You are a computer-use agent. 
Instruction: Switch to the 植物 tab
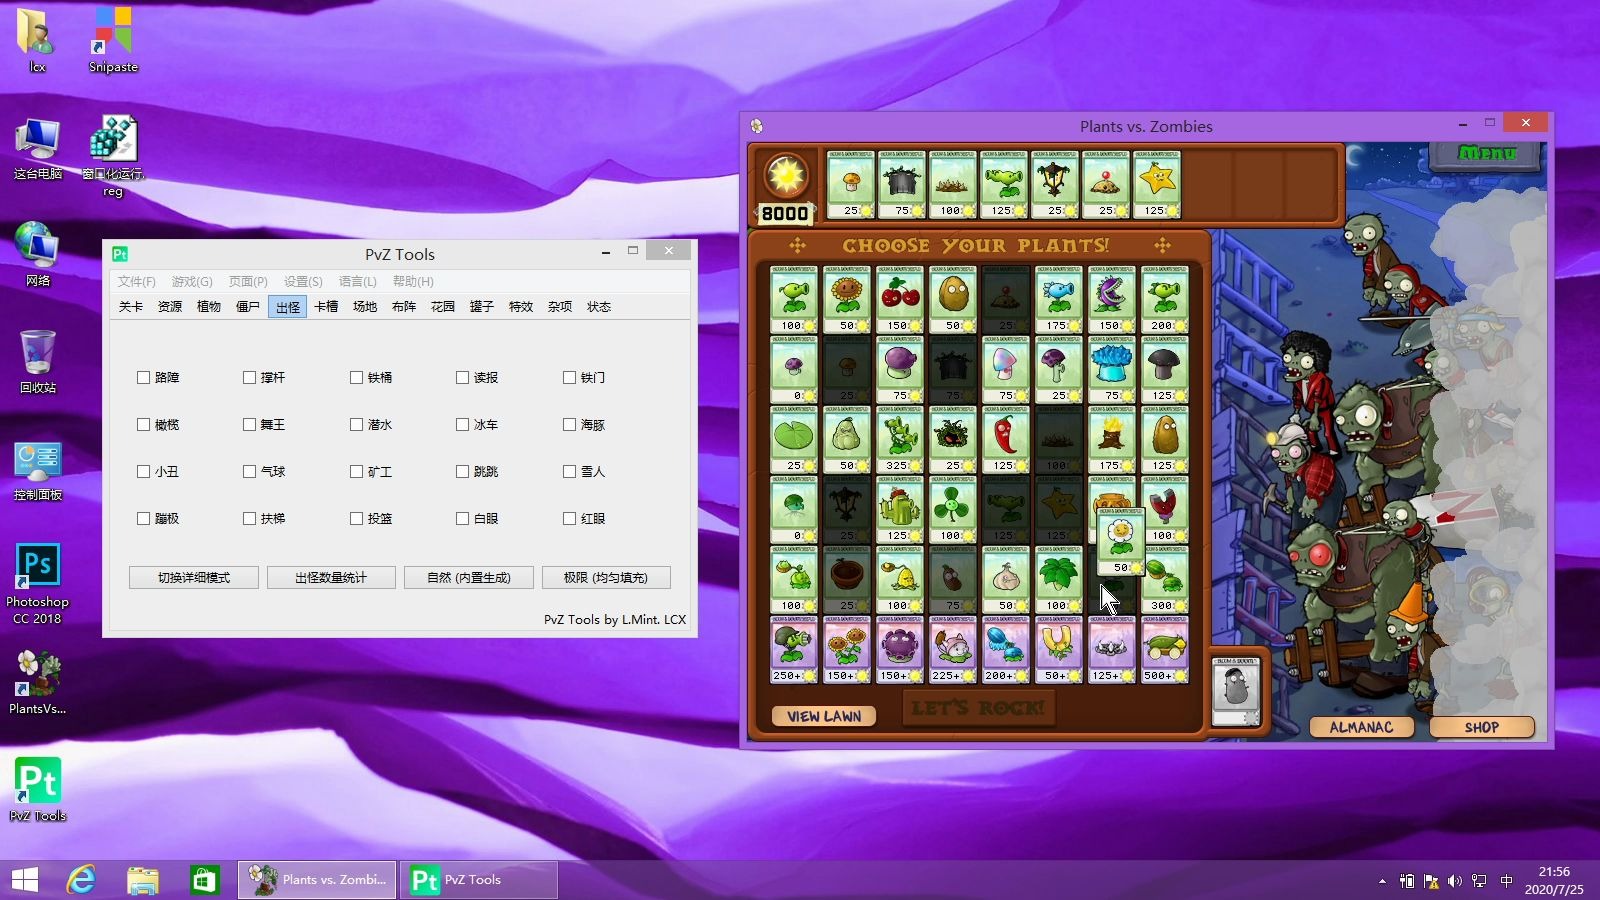click(209, 307)
